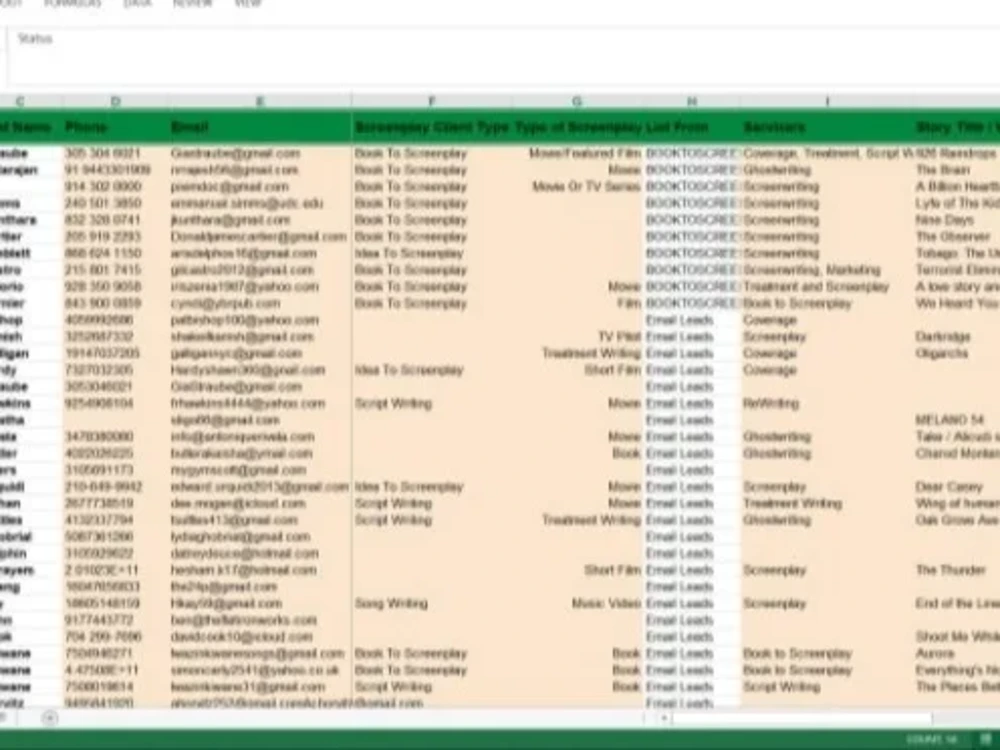1000x750 pixels.
Task: Click the formula bar showing 'Status'
Action: (x=504, y=56)
